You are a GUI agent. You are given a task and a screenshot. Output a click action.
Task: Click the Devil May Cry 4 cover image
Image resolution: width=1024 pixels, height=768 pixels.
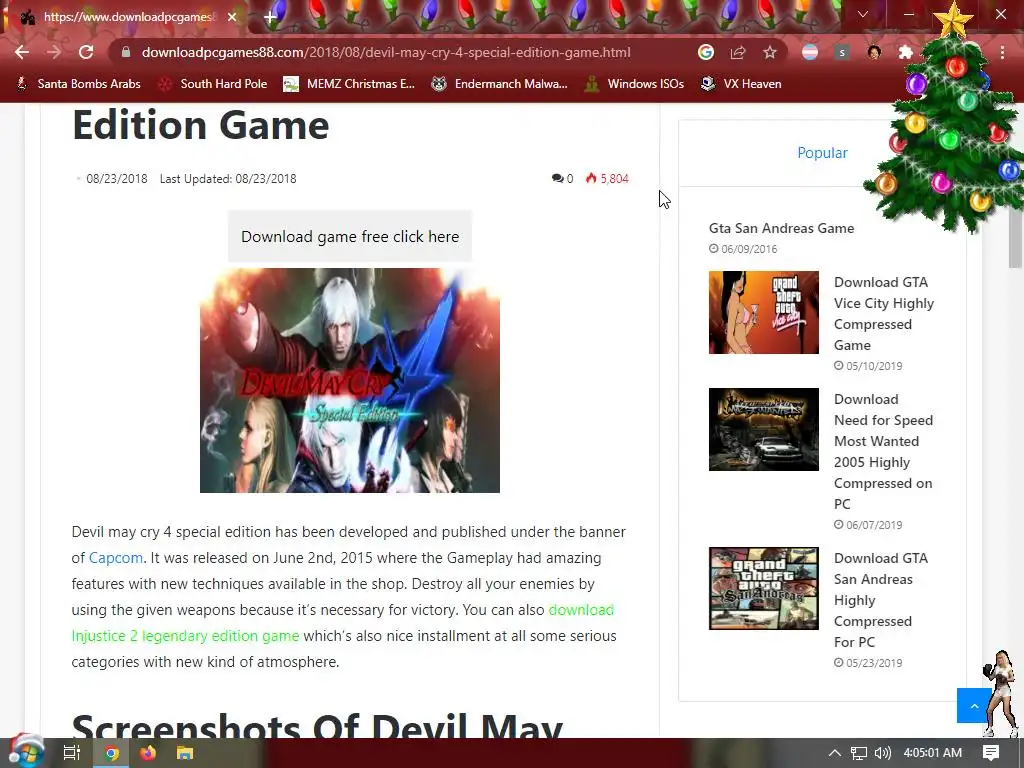click(x=350, y=380)
